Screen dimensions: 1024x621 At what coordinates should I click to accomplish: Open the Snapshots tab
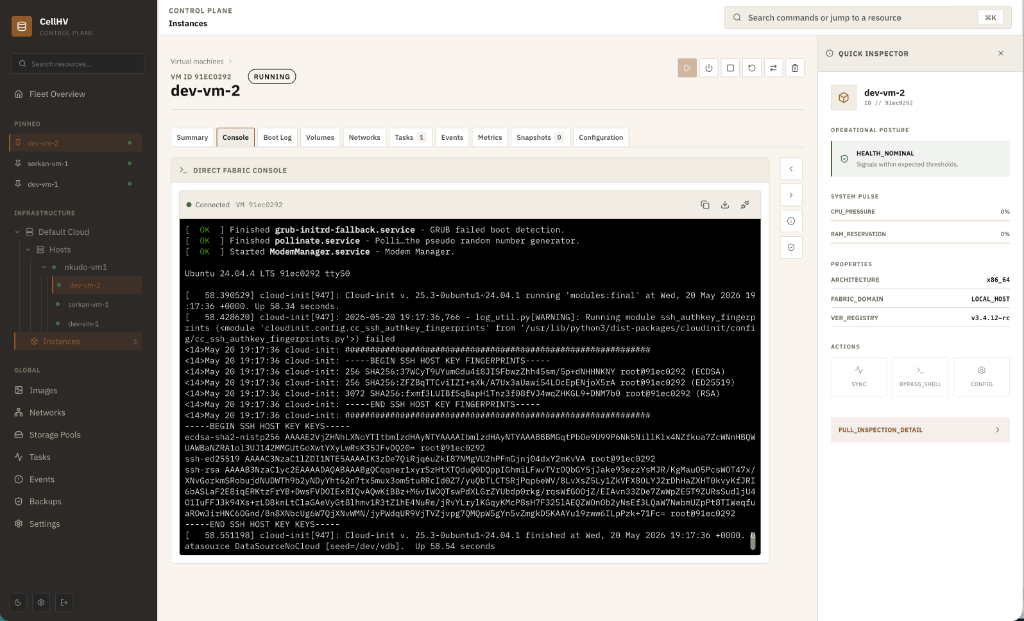[540, 137]
